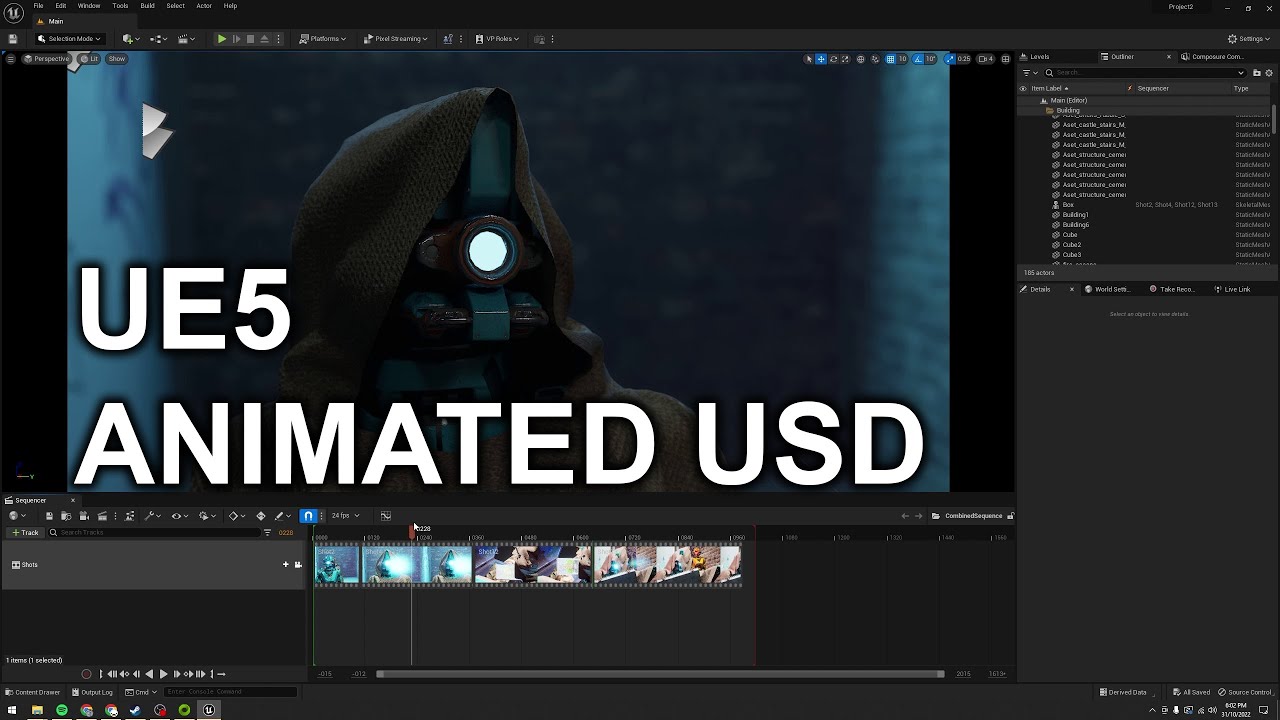
Task: Switch to the Live Link tab
Action: coord(1232,289)
